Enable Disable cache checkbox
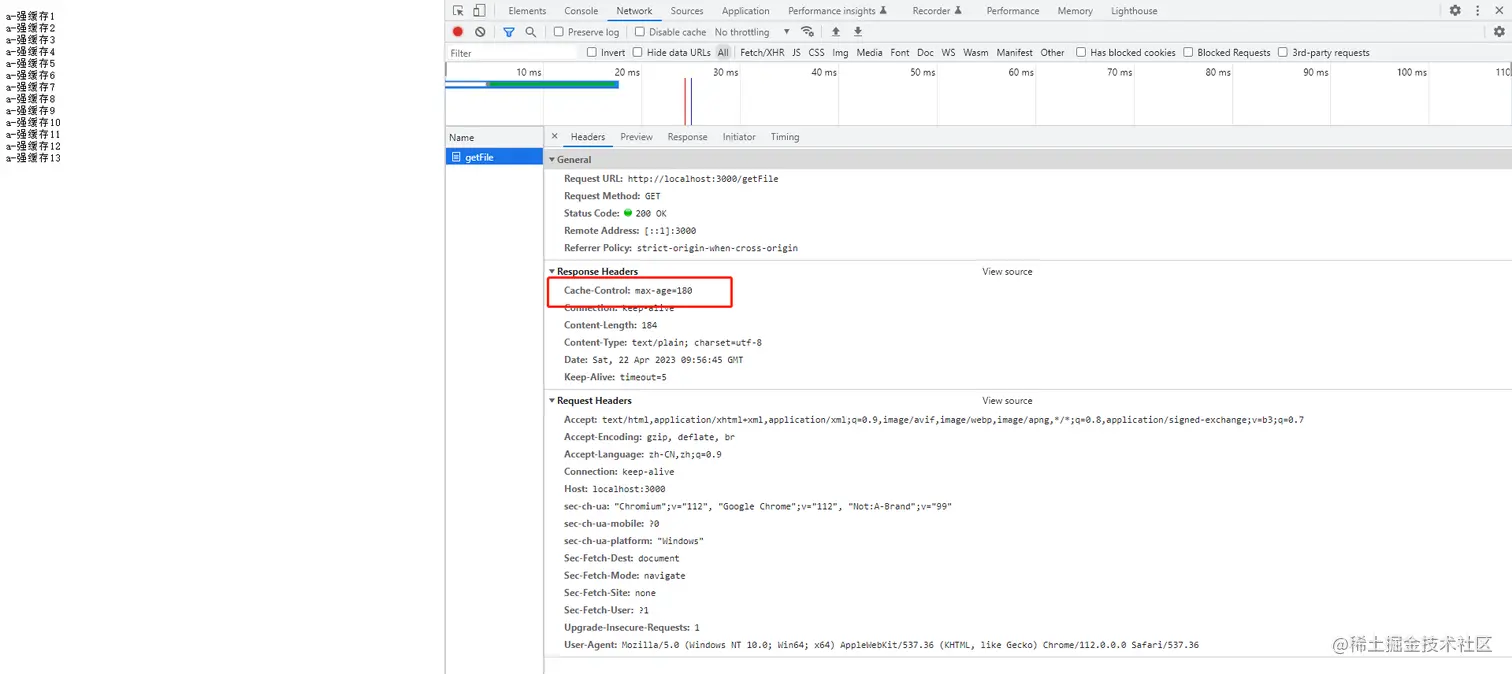Screen dimensions: 1512x674 (640, 32)
